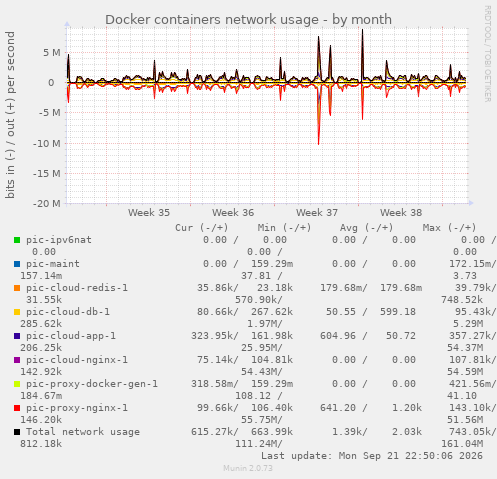Select the 'pic-cloud-db-1' legend label
Image resolution: width=497 pixels, height=479 pixels.
point(68,312)
